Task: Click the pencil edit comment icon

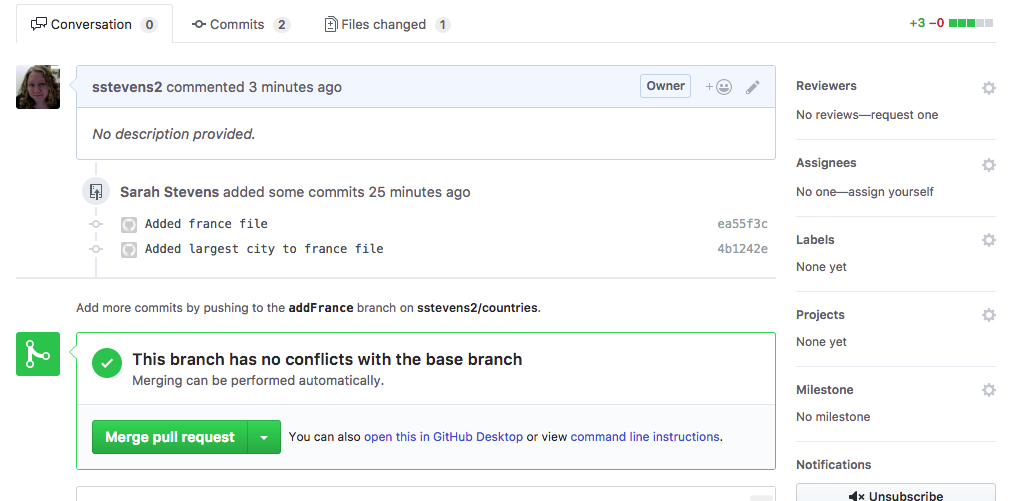Action: (x=753, y=87)
